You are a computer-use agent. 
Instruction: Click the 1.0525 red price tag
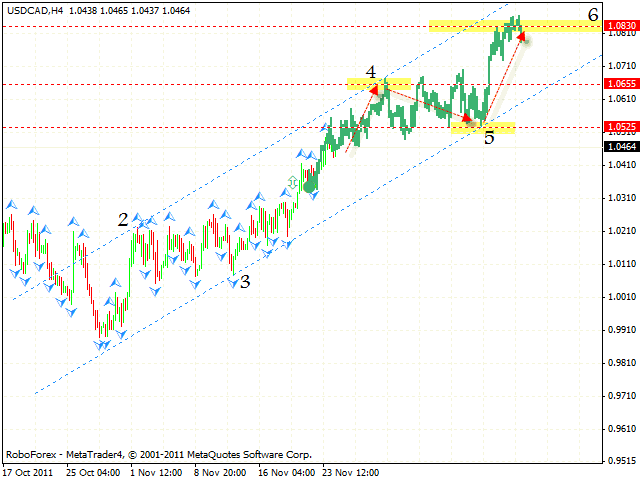click(x=620, y=127)
